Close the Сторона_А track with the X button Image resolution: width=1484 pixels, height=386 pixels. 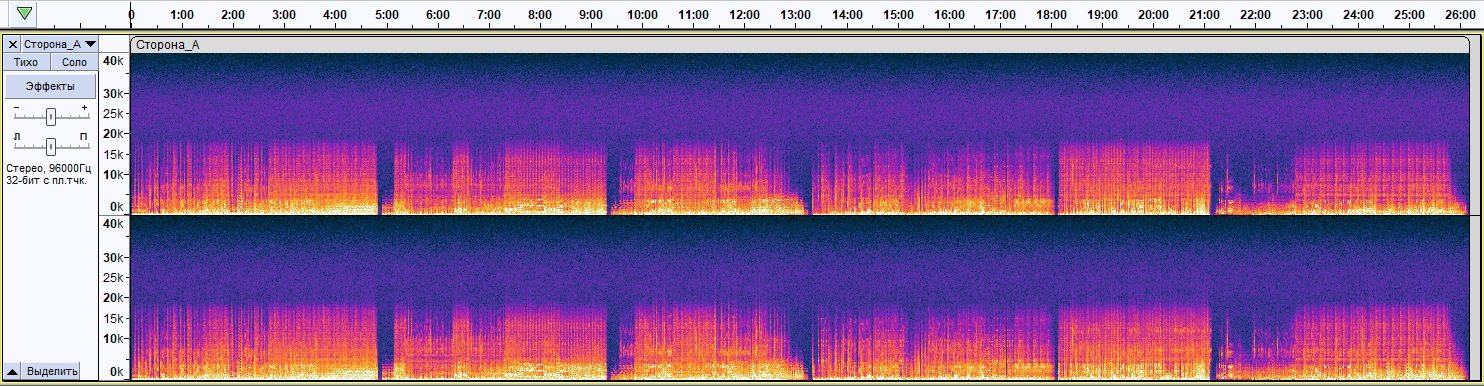click(13, 44)
